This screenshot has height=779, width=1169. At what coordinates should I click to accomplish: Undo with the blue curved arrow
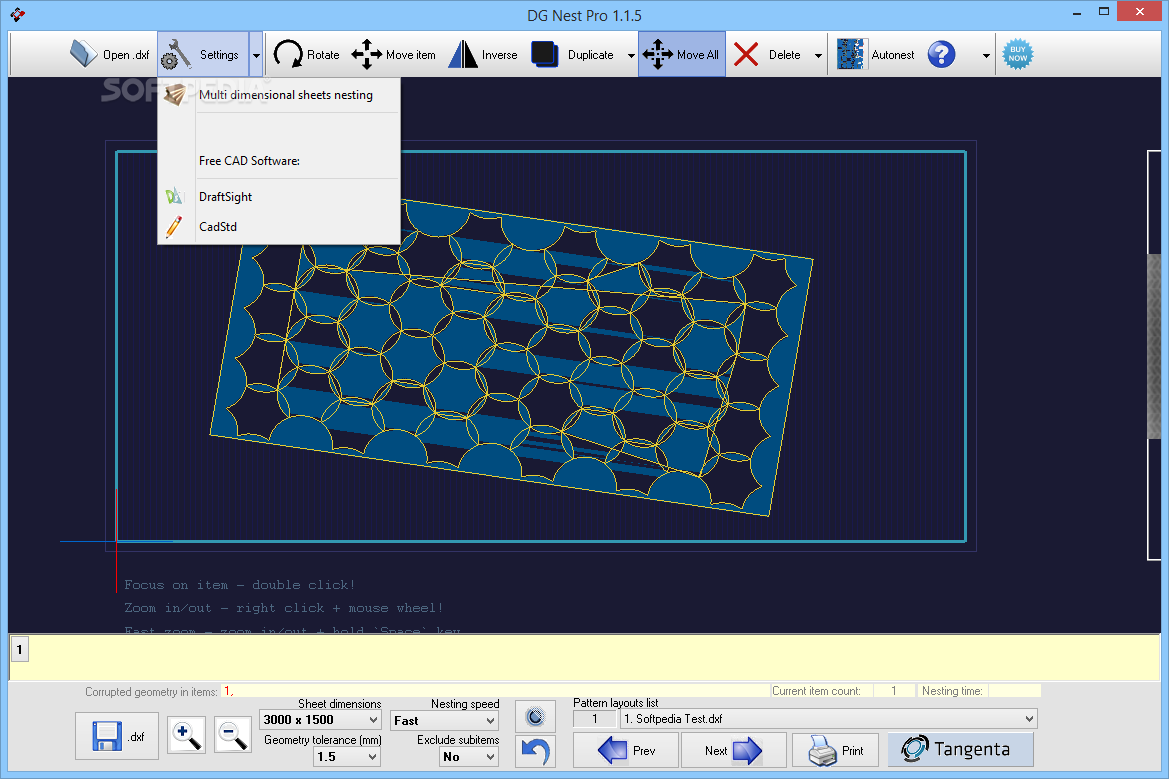tap(535, 751)
